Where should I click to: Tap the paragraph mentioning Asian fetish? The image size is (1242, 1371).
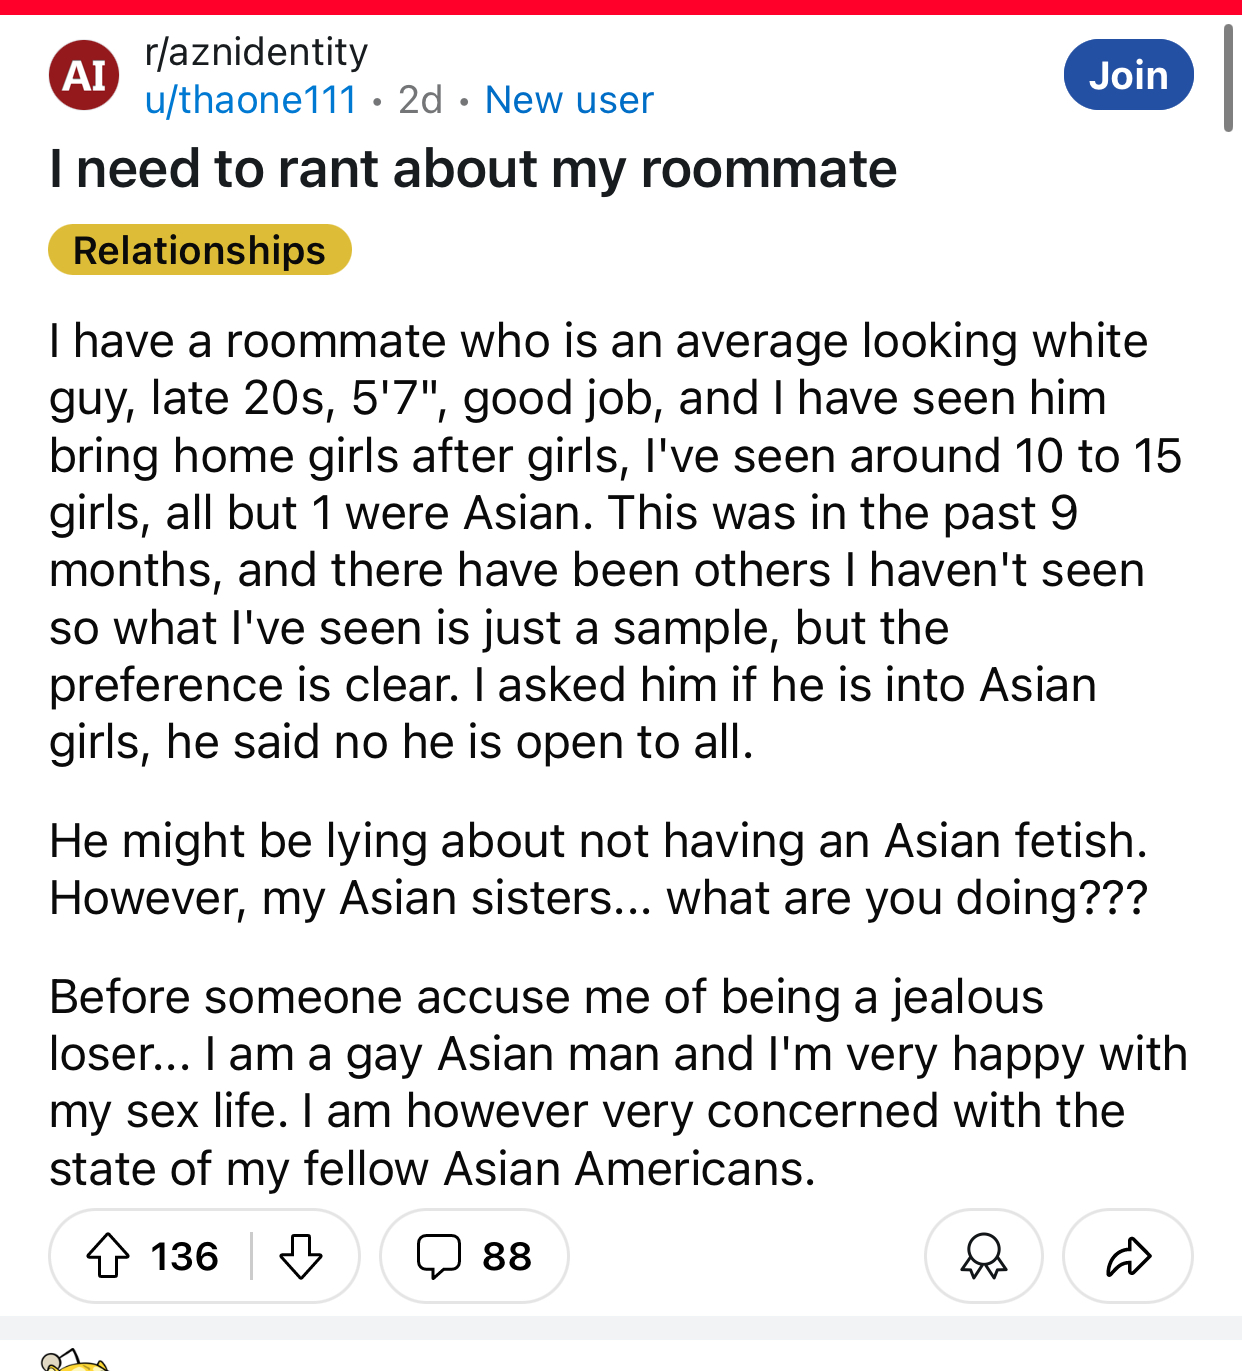(598, 869)
